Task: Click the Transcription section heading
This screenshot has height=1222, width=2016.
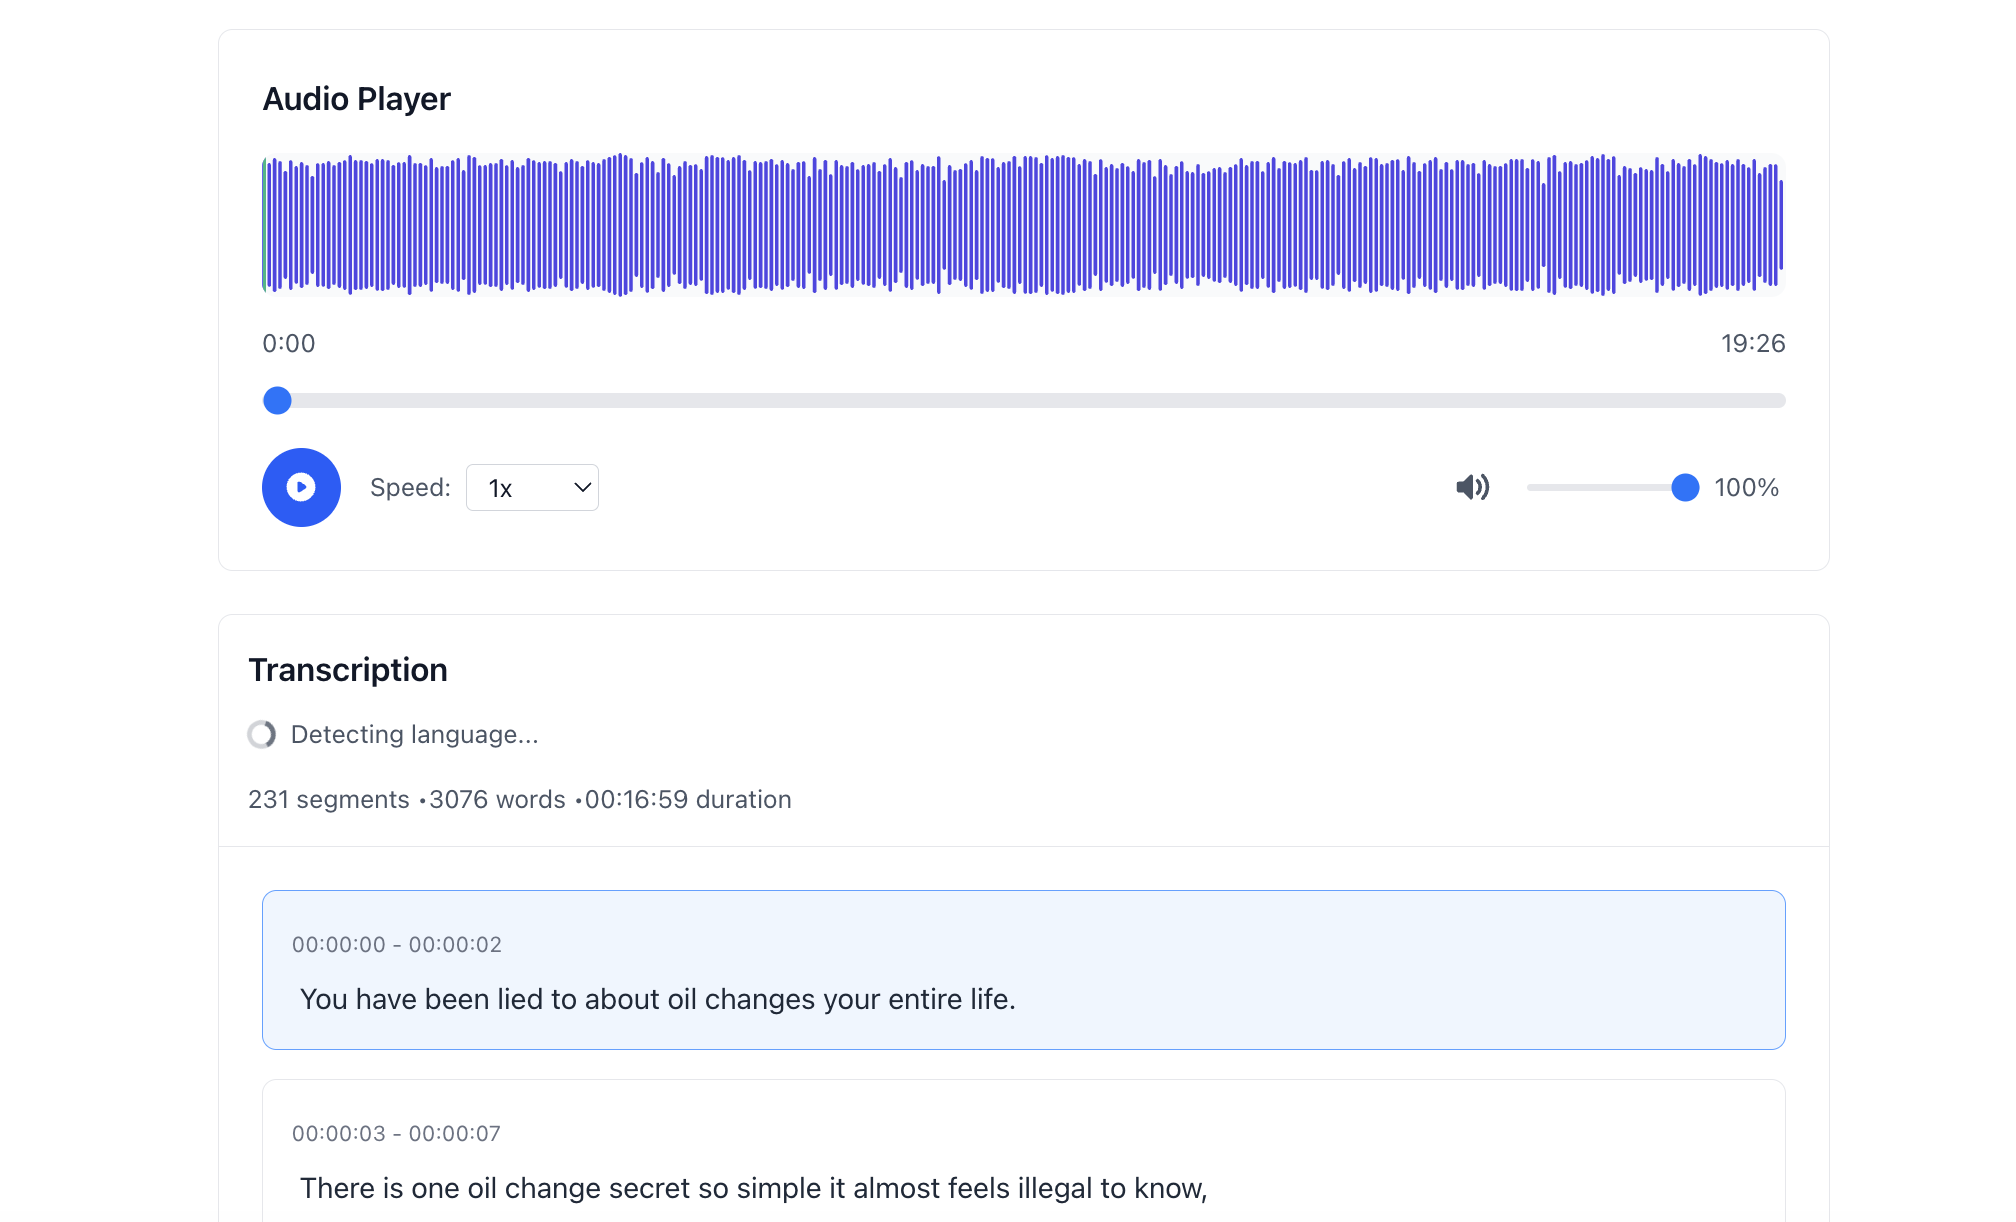Action: click(347, 670)
